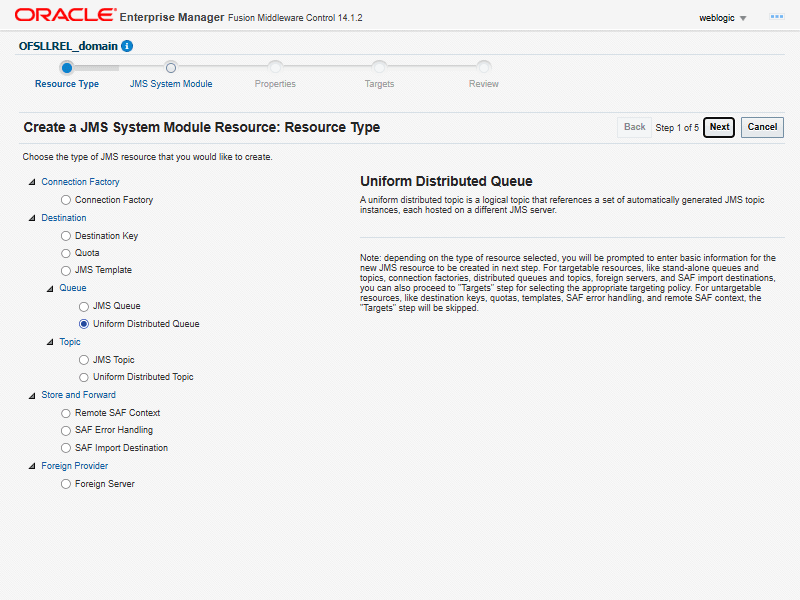Image resolution: width=800 pixels, height=600 pixels.
Task: Open the weblogic user dropdown
Action: click(722, 18)
